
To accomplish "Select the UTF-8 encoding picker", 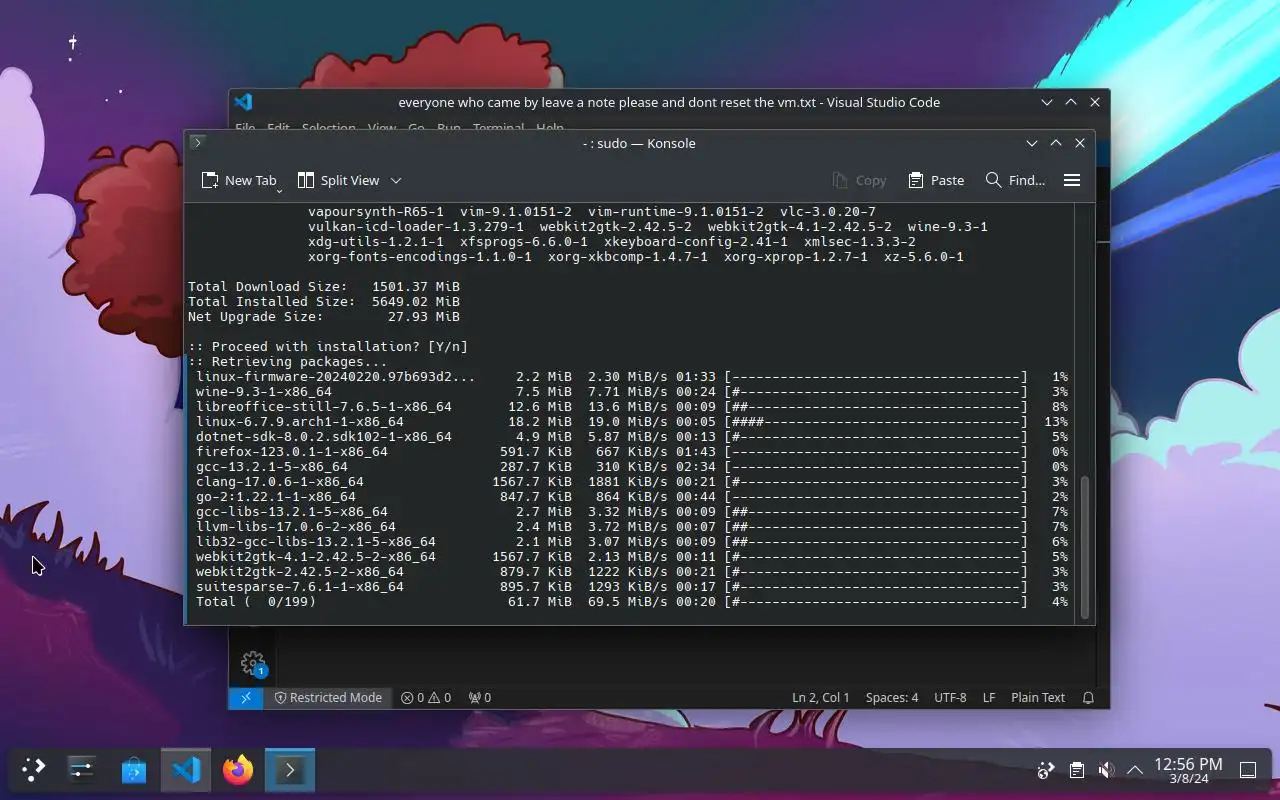I will point(950,697).
